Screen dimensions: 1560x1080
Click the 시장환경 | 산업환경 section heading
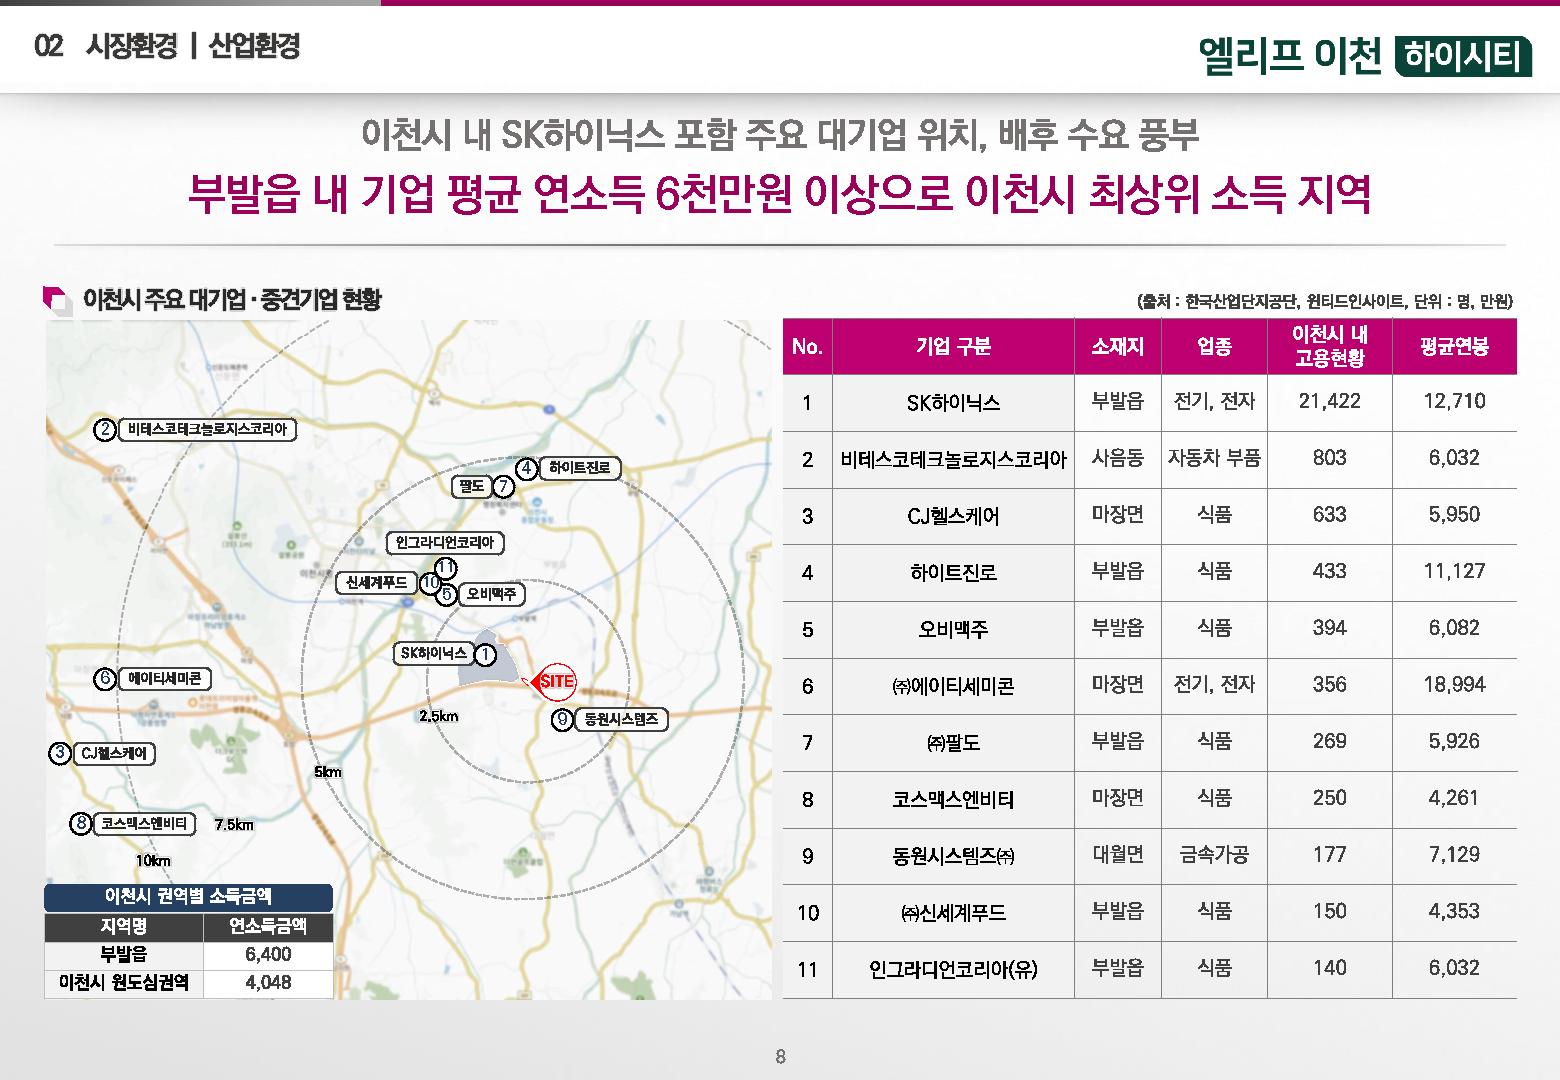[x=192, y=45]
